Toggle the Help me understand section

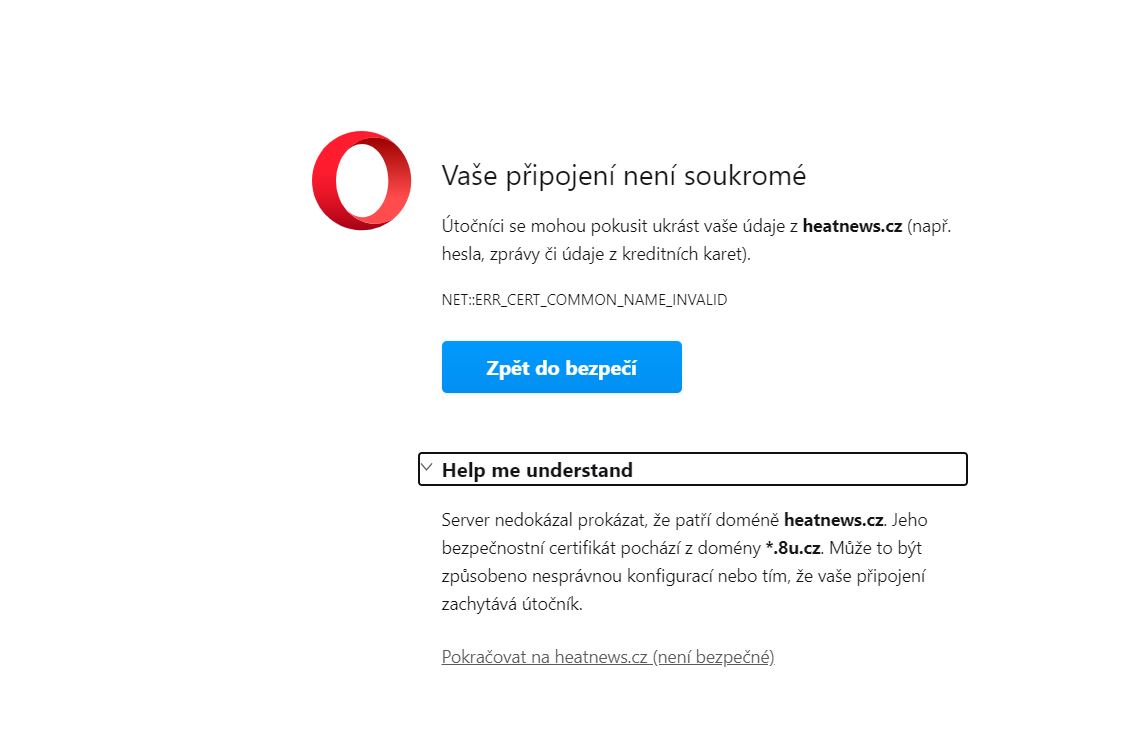(x=693, y=469)
